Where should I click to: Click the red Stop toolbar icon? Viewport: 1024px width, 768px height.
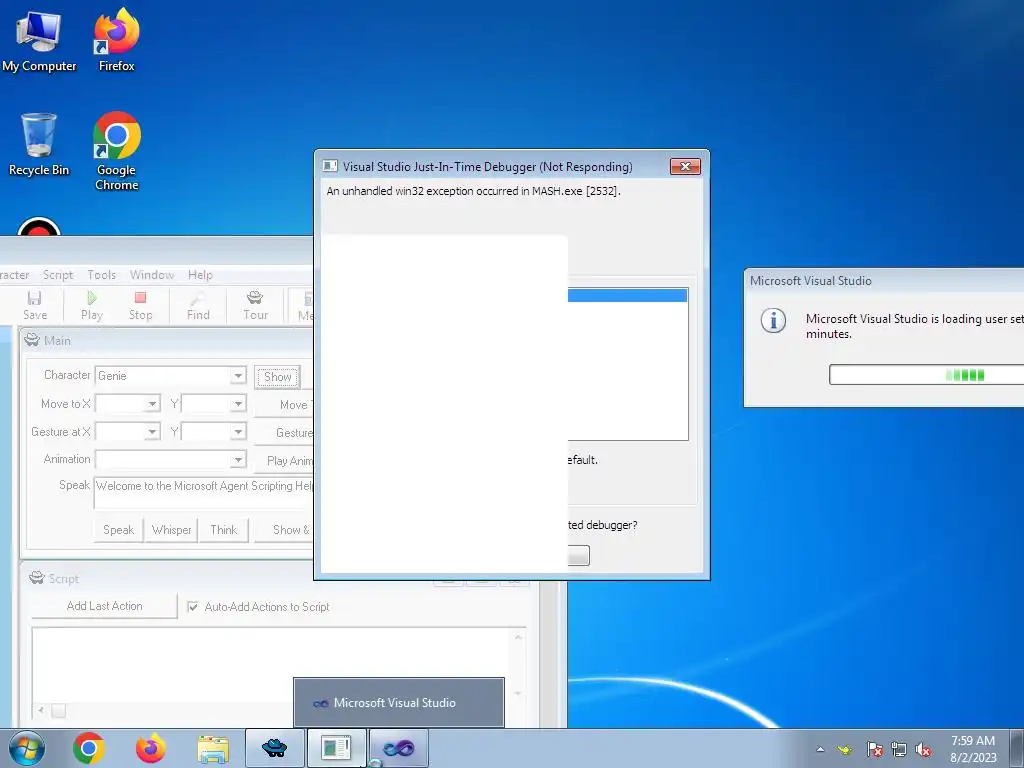tap(140, 305)
